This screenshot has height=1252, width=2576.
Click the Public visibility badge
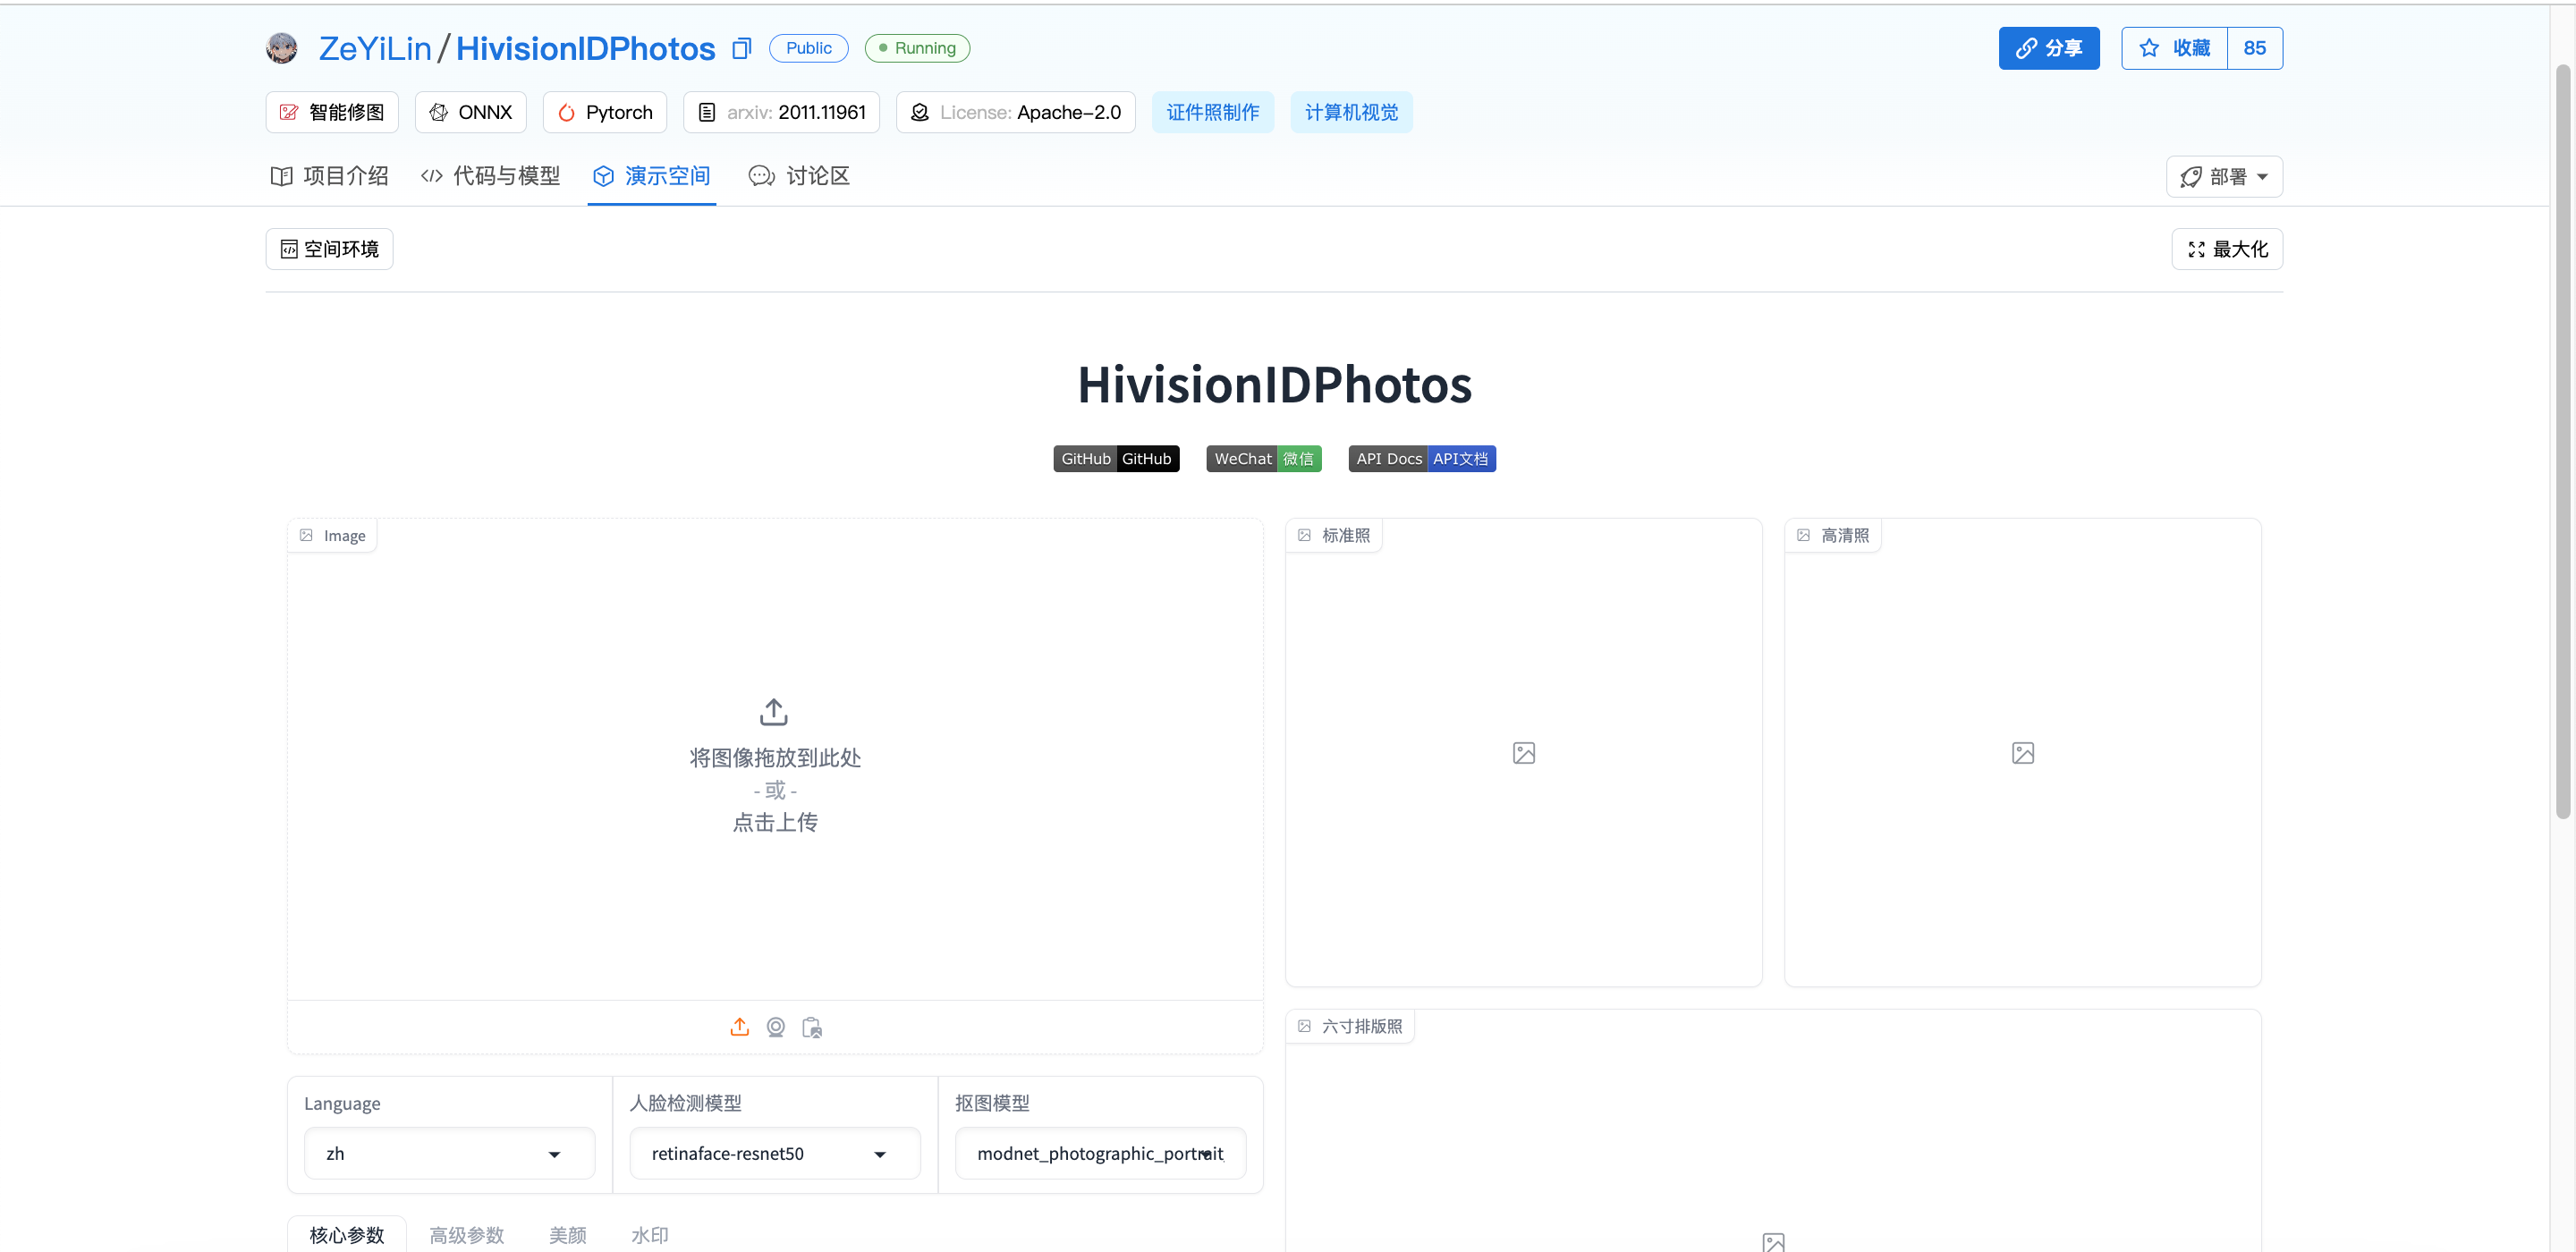[808, 48]
